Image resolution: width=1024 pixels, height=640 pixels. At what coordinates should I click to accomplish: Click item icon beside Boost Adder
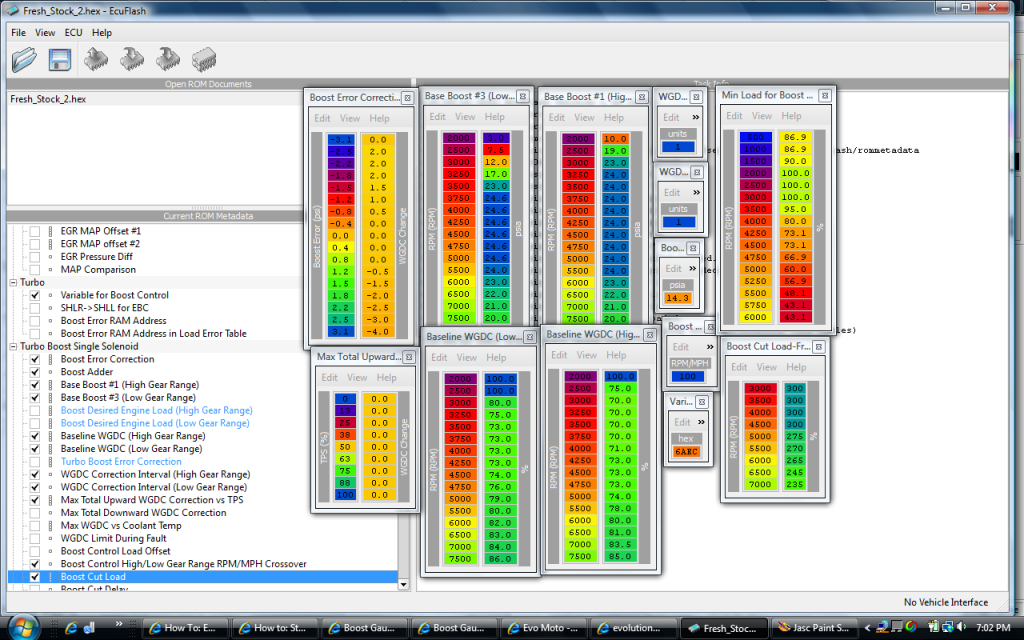[50, 372]
